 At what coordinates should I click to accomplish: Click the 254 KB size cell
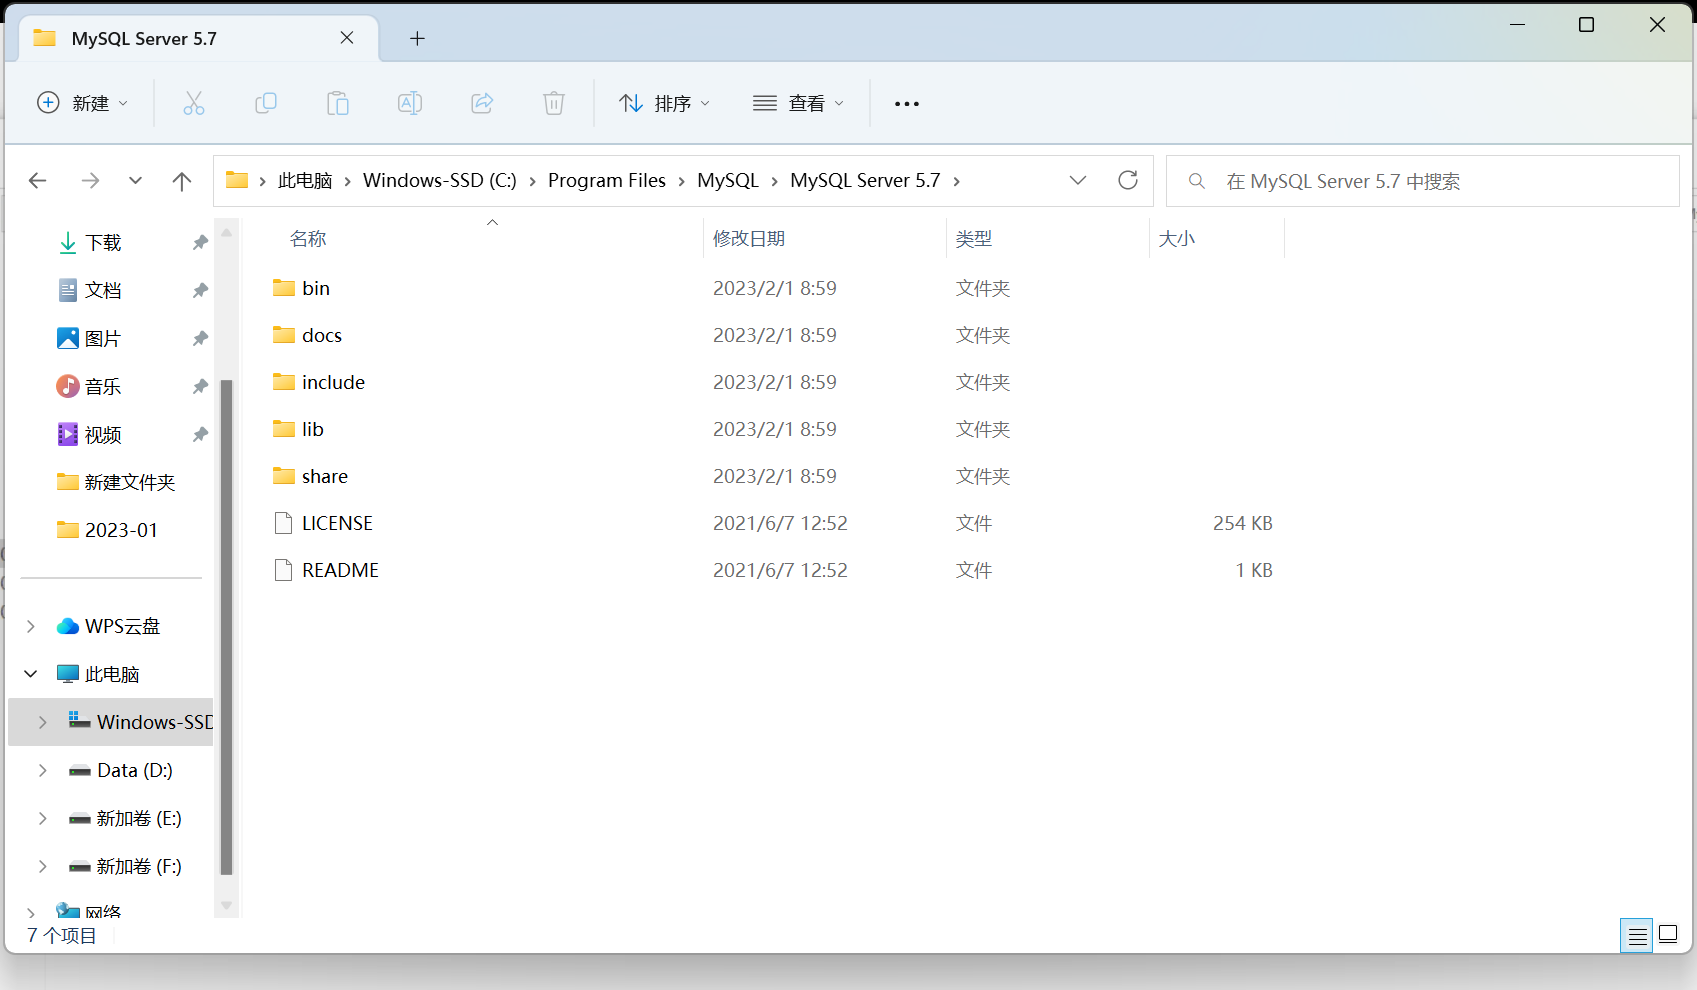1242,523
